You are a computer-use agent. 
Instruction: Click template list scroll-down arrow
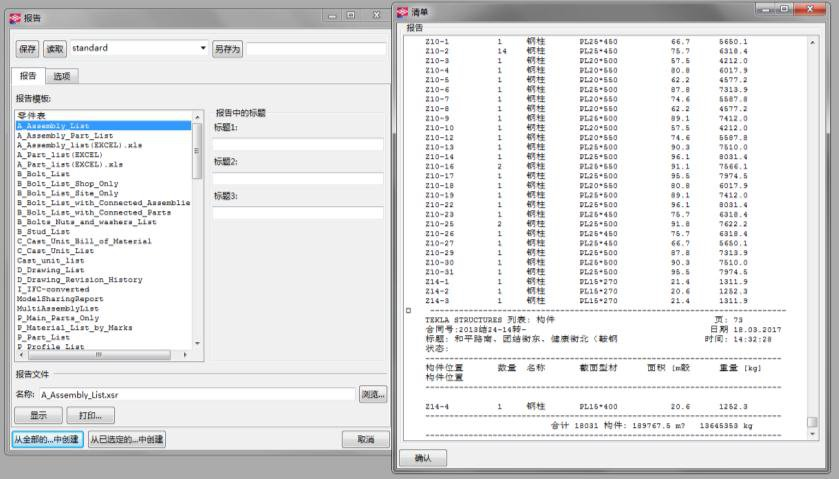pos(197,344)
